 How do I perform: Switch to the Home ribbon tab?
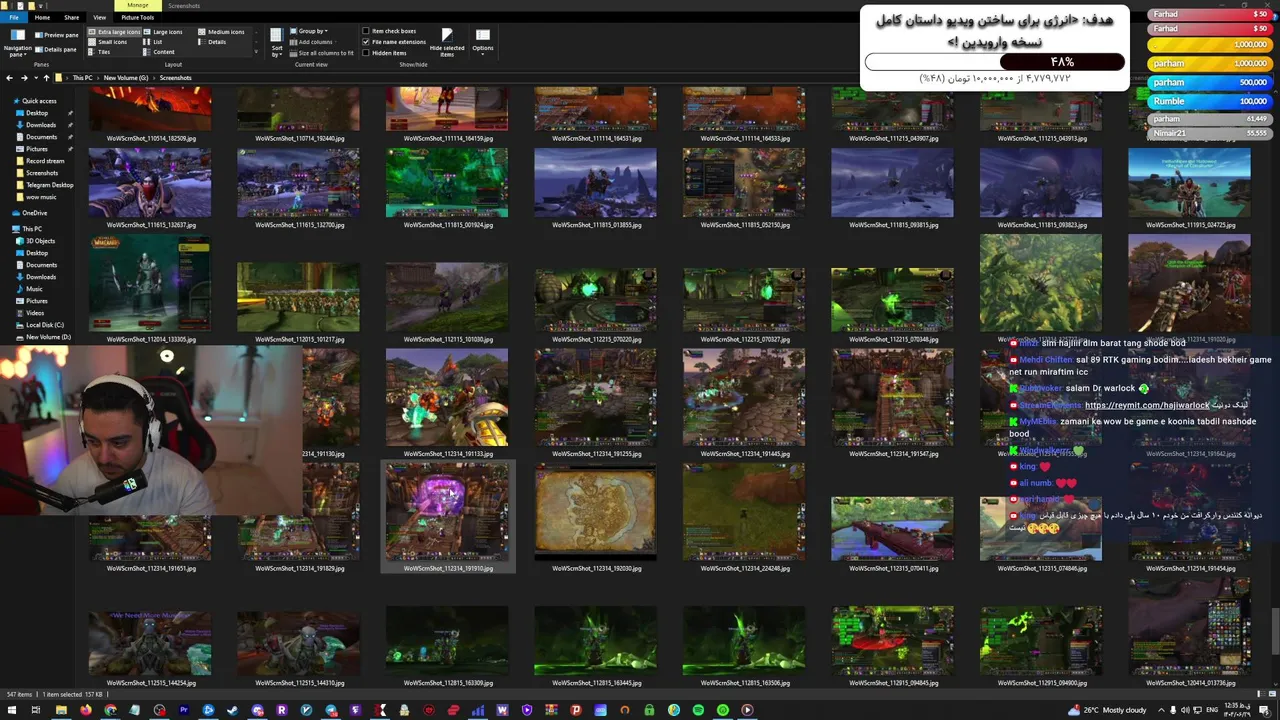[42, 17]
